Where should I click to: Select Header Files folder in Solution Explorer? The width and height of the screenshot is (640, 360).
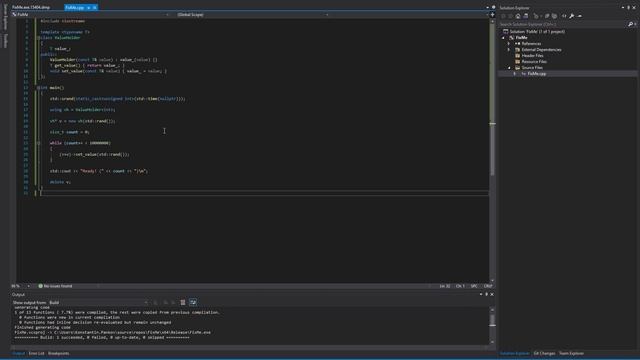532,56
